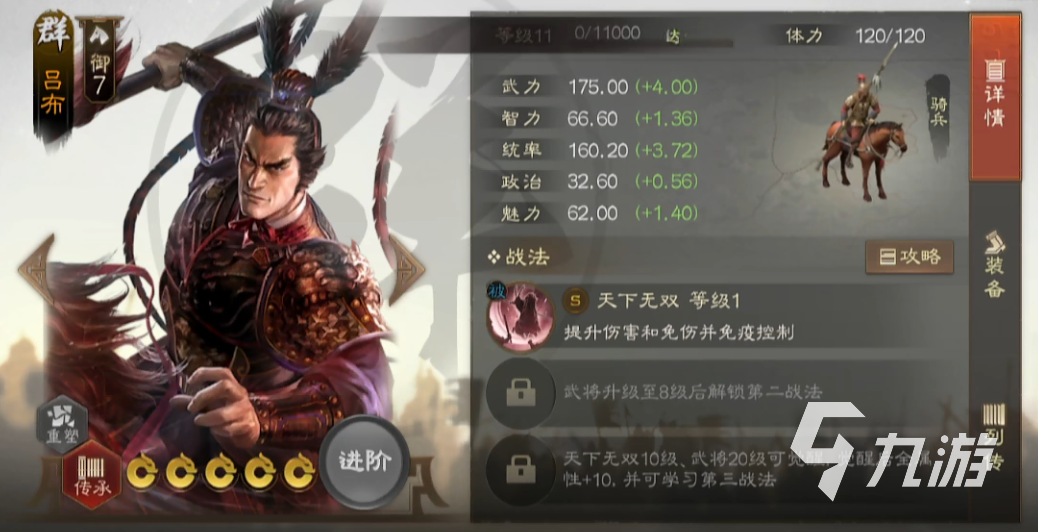
Task: Tap the red 传承 inheritance icon
Action: coord(91,474)
